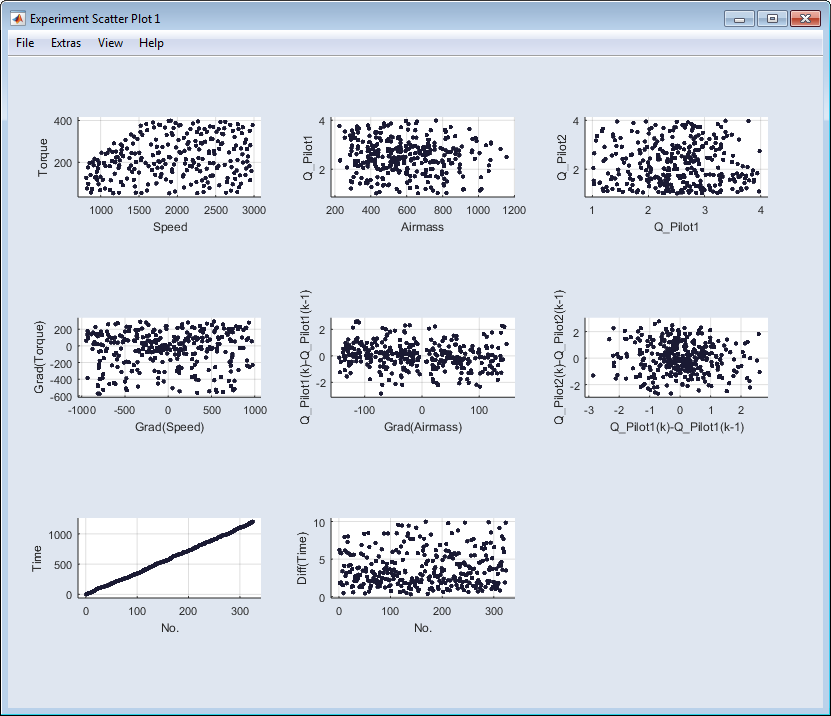Click the MATLAB icon in title bar

tap(17, 19)
